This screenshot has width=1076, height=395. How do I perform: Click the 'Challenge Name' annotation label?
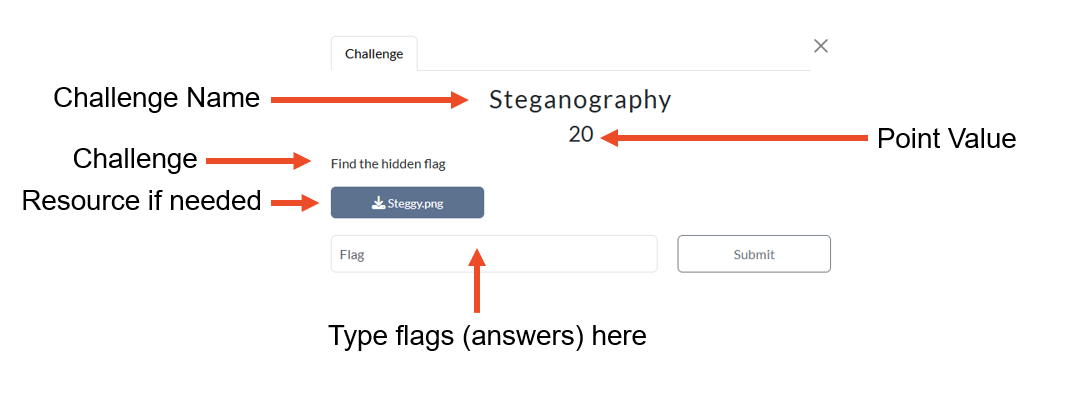(156, 98)
